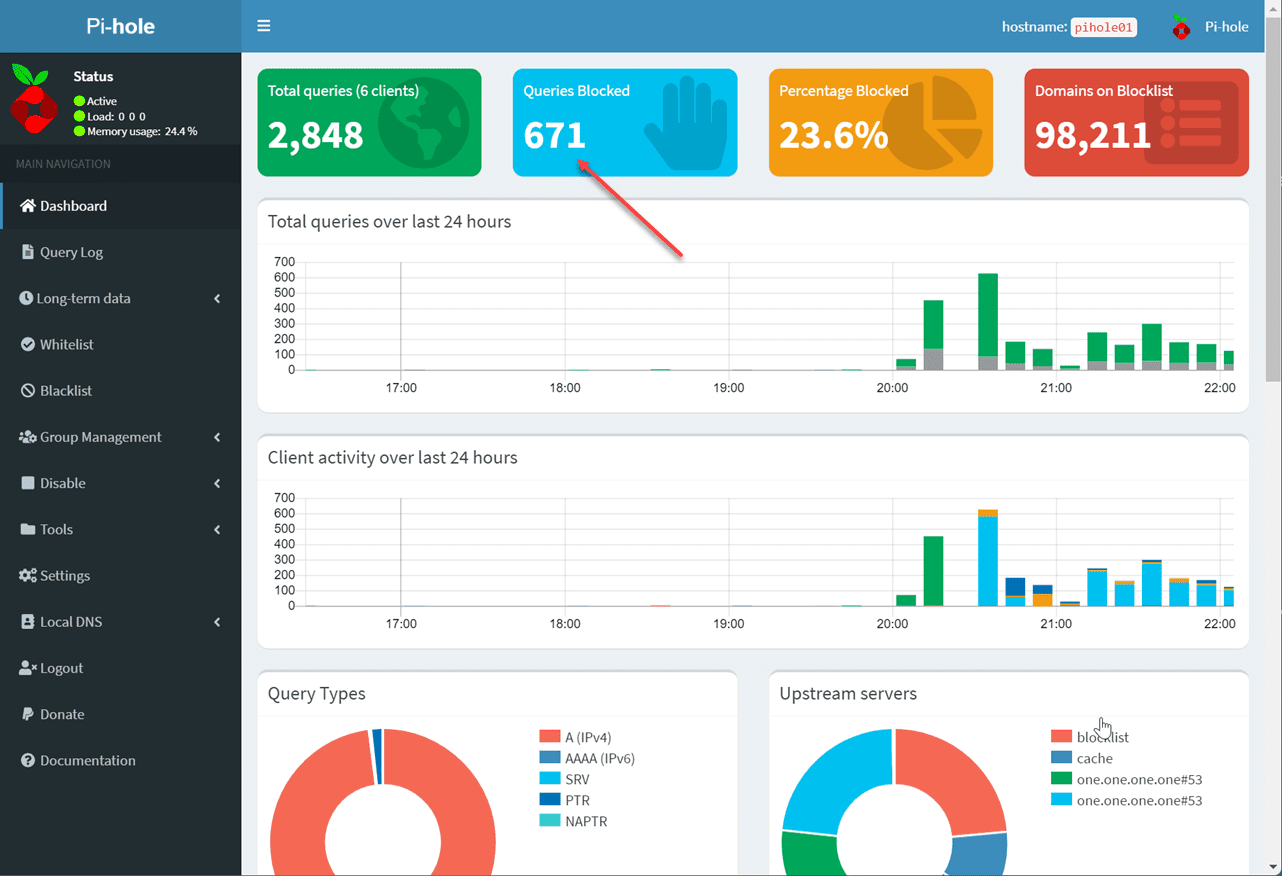This screenshot has height=876, width=1282.
Task: Open Group Management via the users icon
Action: pyautogui.click(x=27, y=437)
